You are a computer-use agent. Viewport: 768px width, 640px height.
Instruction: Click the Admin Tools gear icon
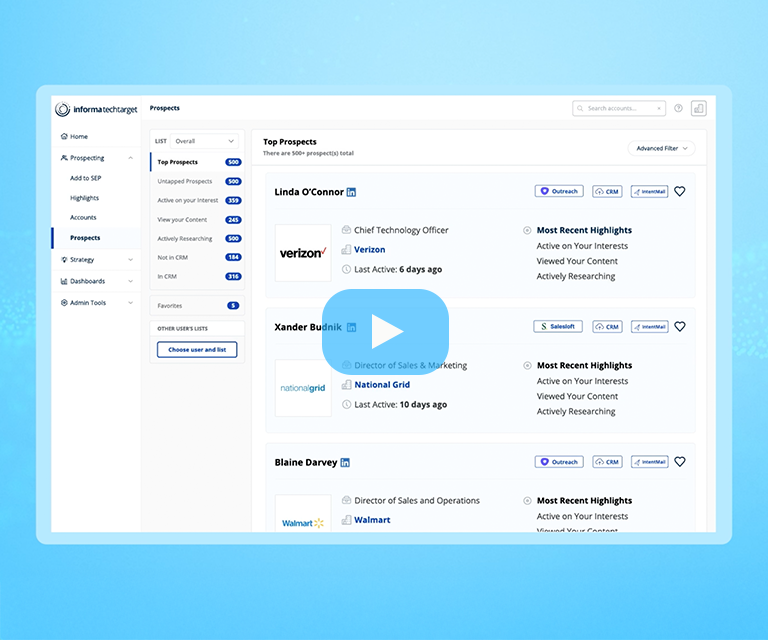(x=64, y=303)
